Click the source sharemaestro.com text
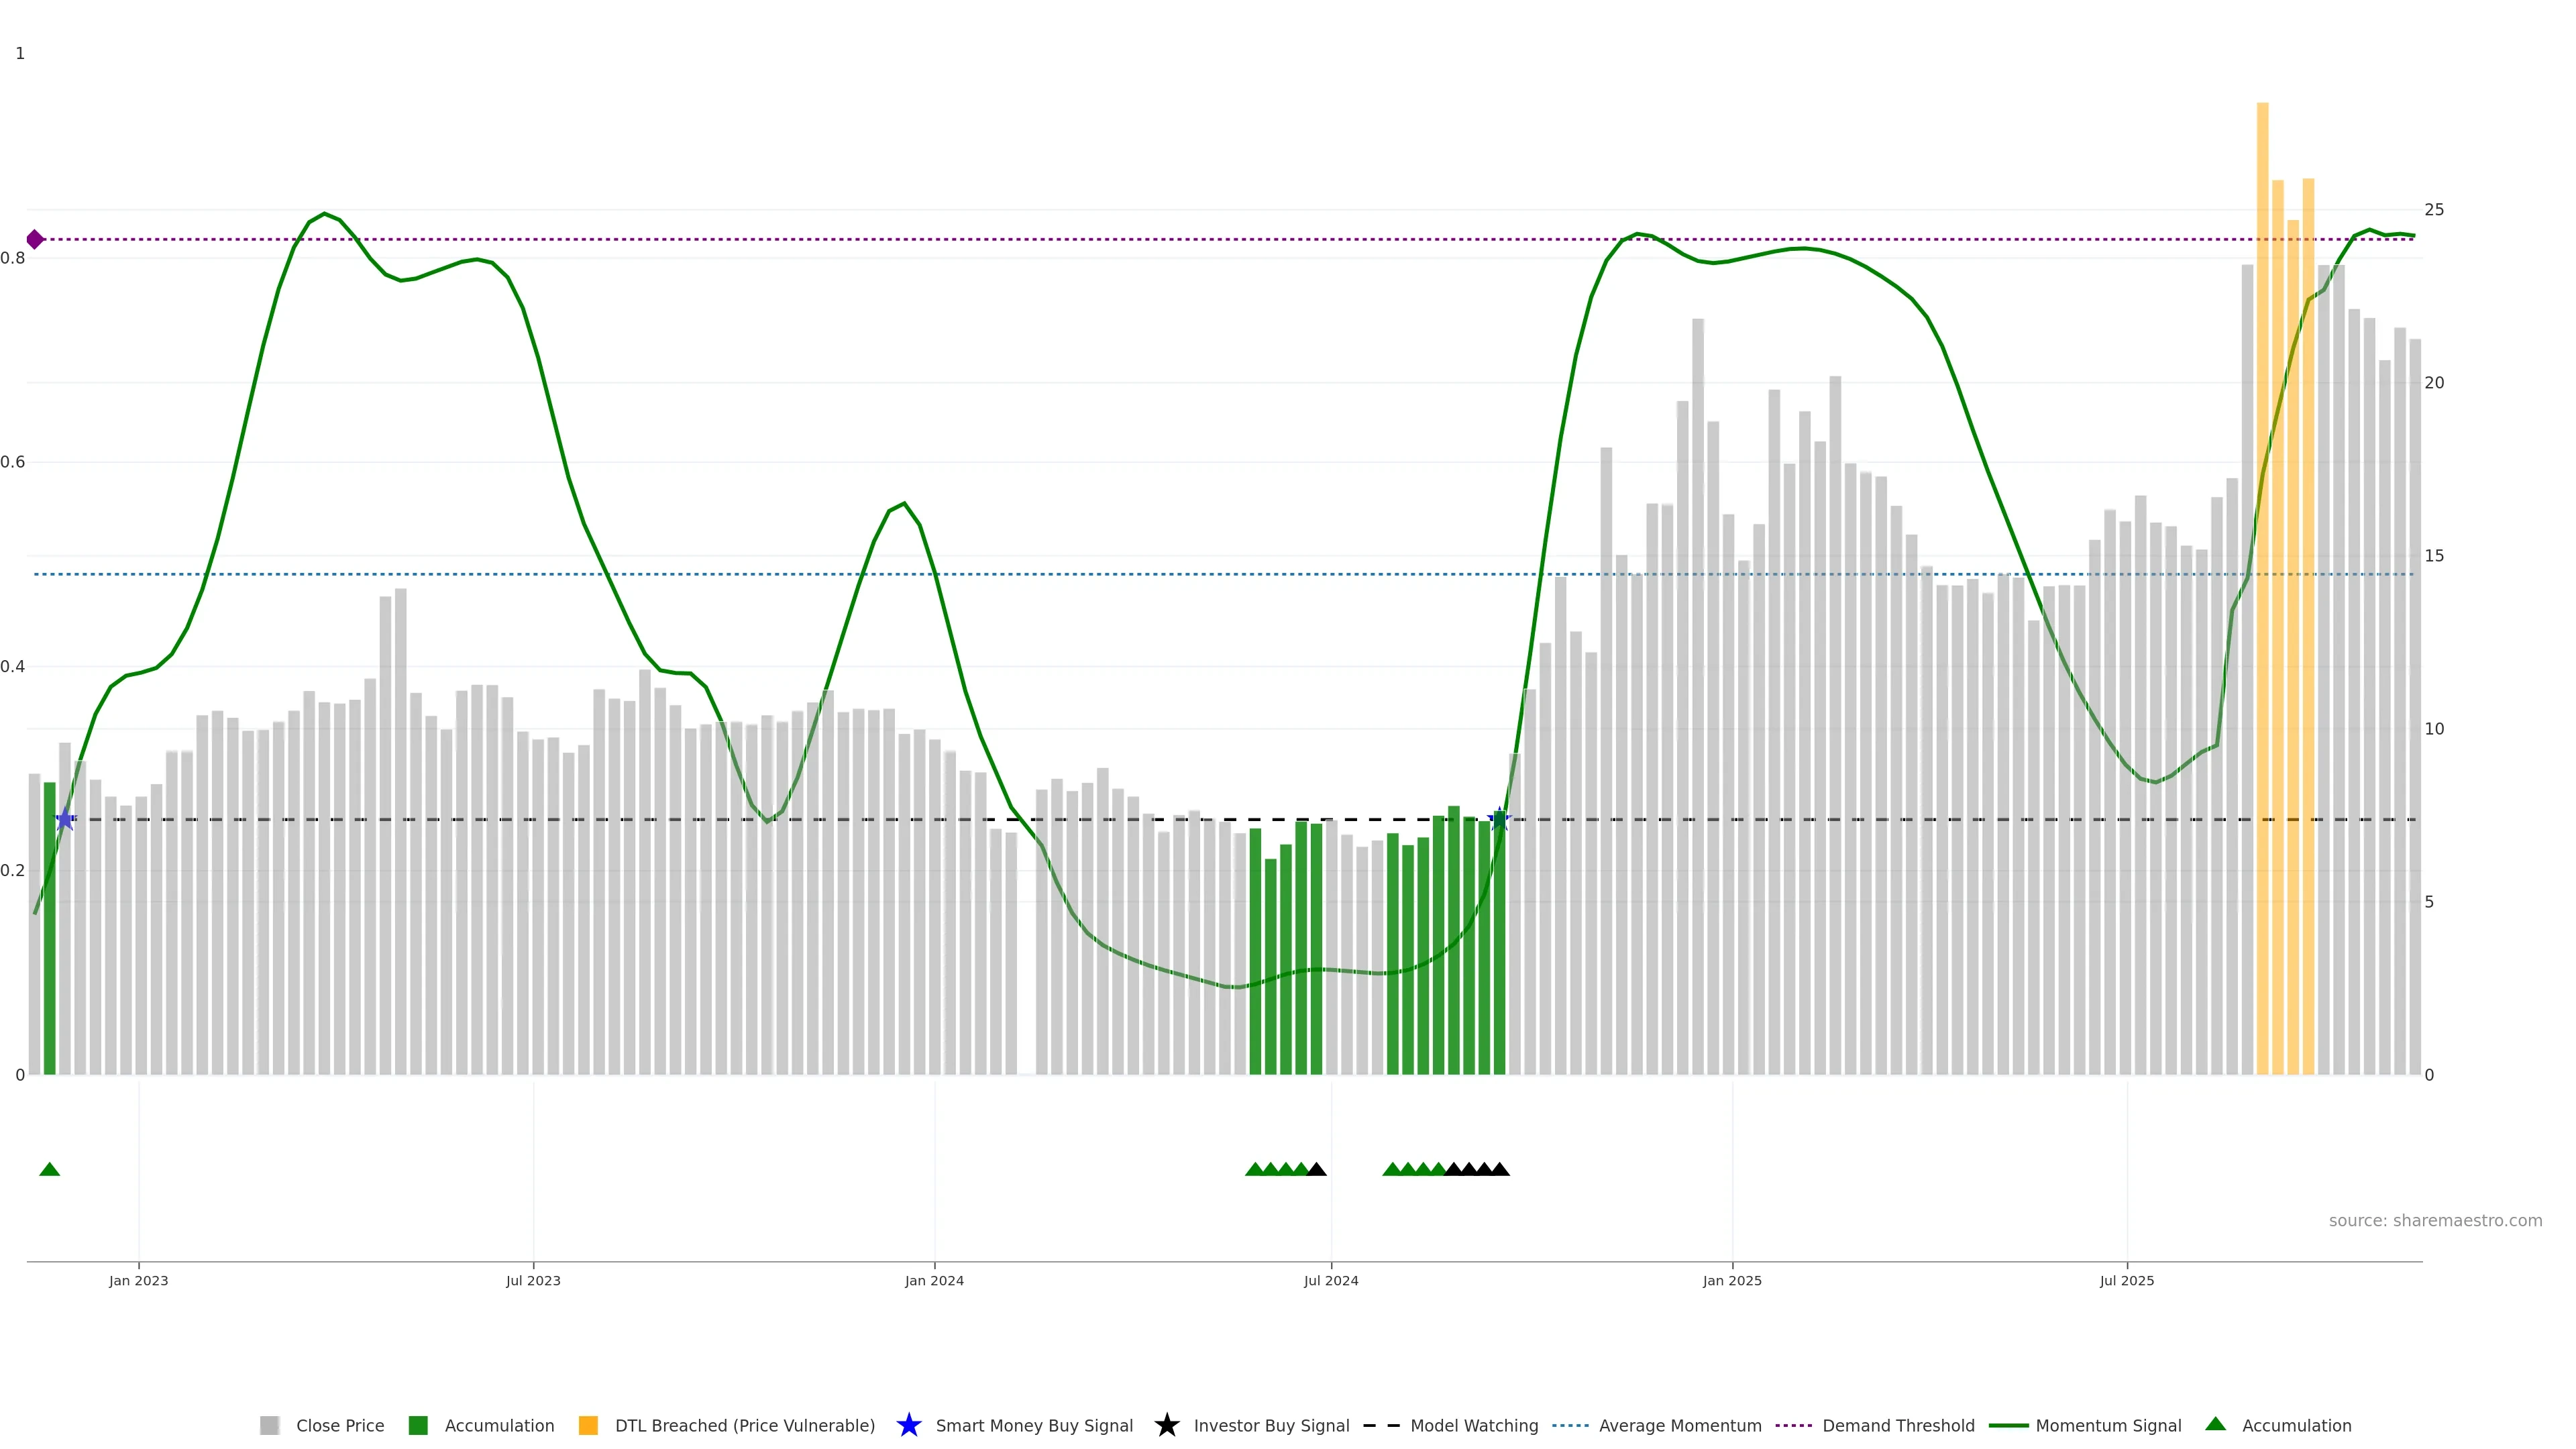The height and width of the screenshot is (1449, 2576). tap(2435, 1221)
